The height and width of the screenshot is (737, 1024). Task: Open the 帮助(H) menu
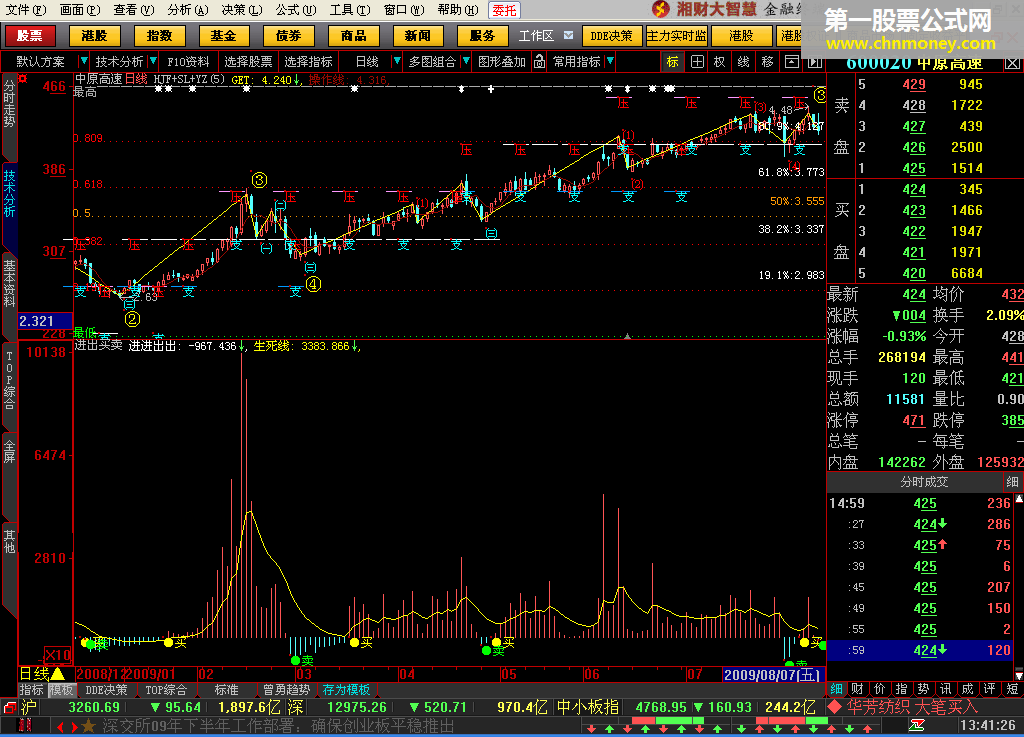[458, 10]
